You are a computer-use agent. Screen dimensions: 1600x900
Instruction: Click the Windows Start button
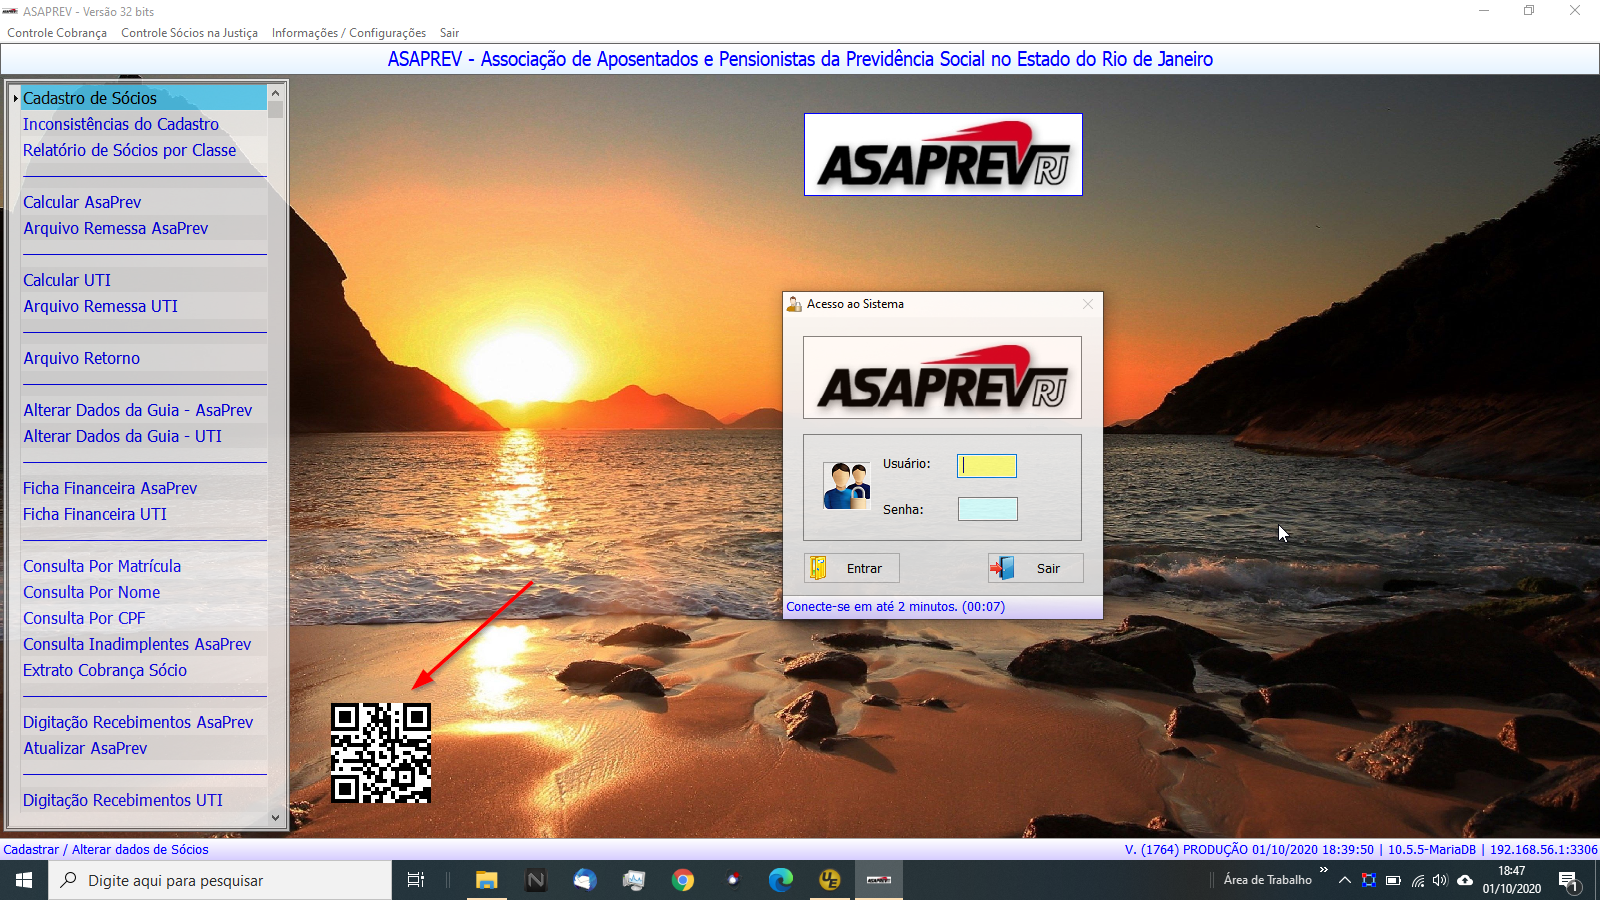pyautogui.click(x=24, y=880)
